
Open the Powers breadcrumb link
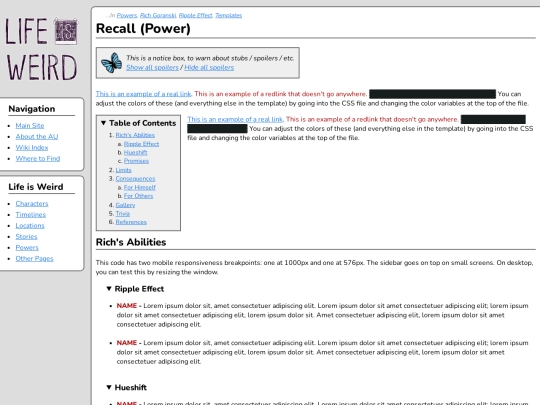click(127, 15)
